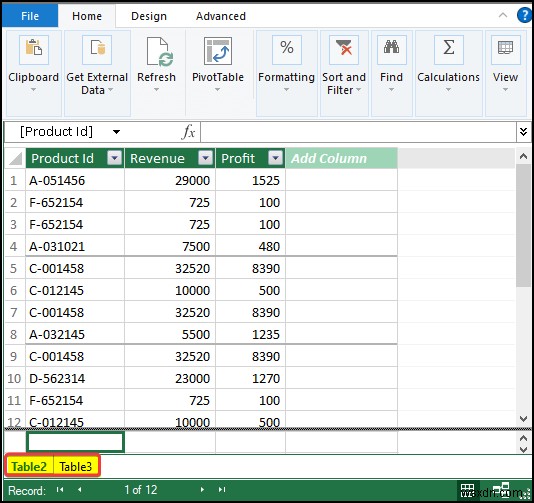
Task: Click the grid scroll down arrow
Action: point(523,419)
